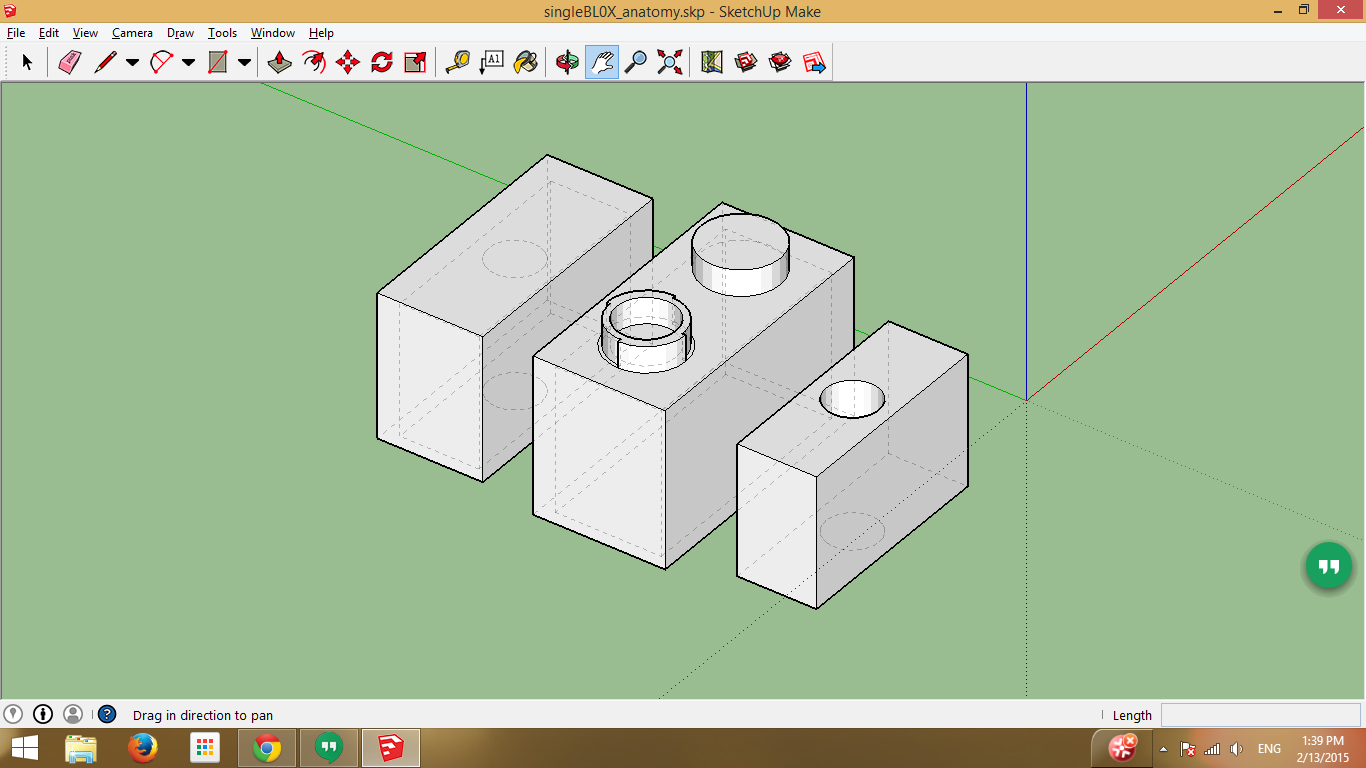The width and height of the screenshot is (1366, 768).
Task: Click the Zoom Extents tool
Action: [669, 62]
